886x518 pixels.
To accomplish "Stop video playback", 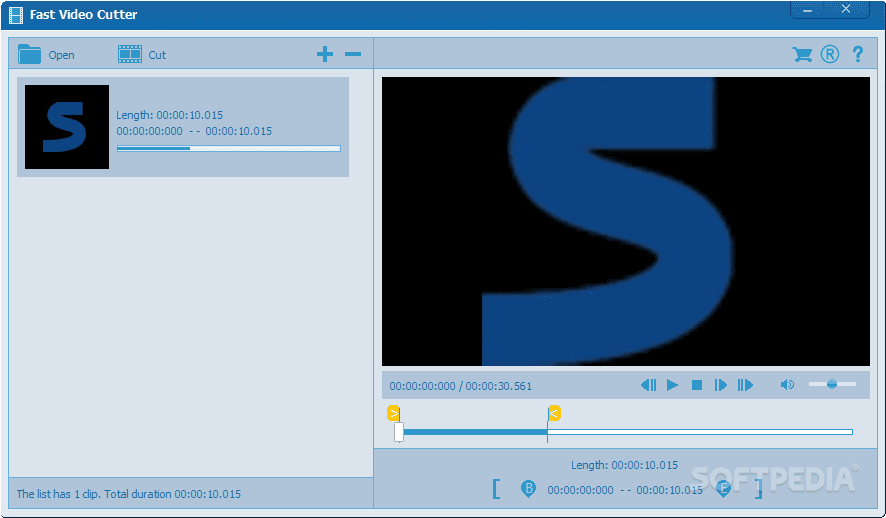I will [x=697, y=385].
